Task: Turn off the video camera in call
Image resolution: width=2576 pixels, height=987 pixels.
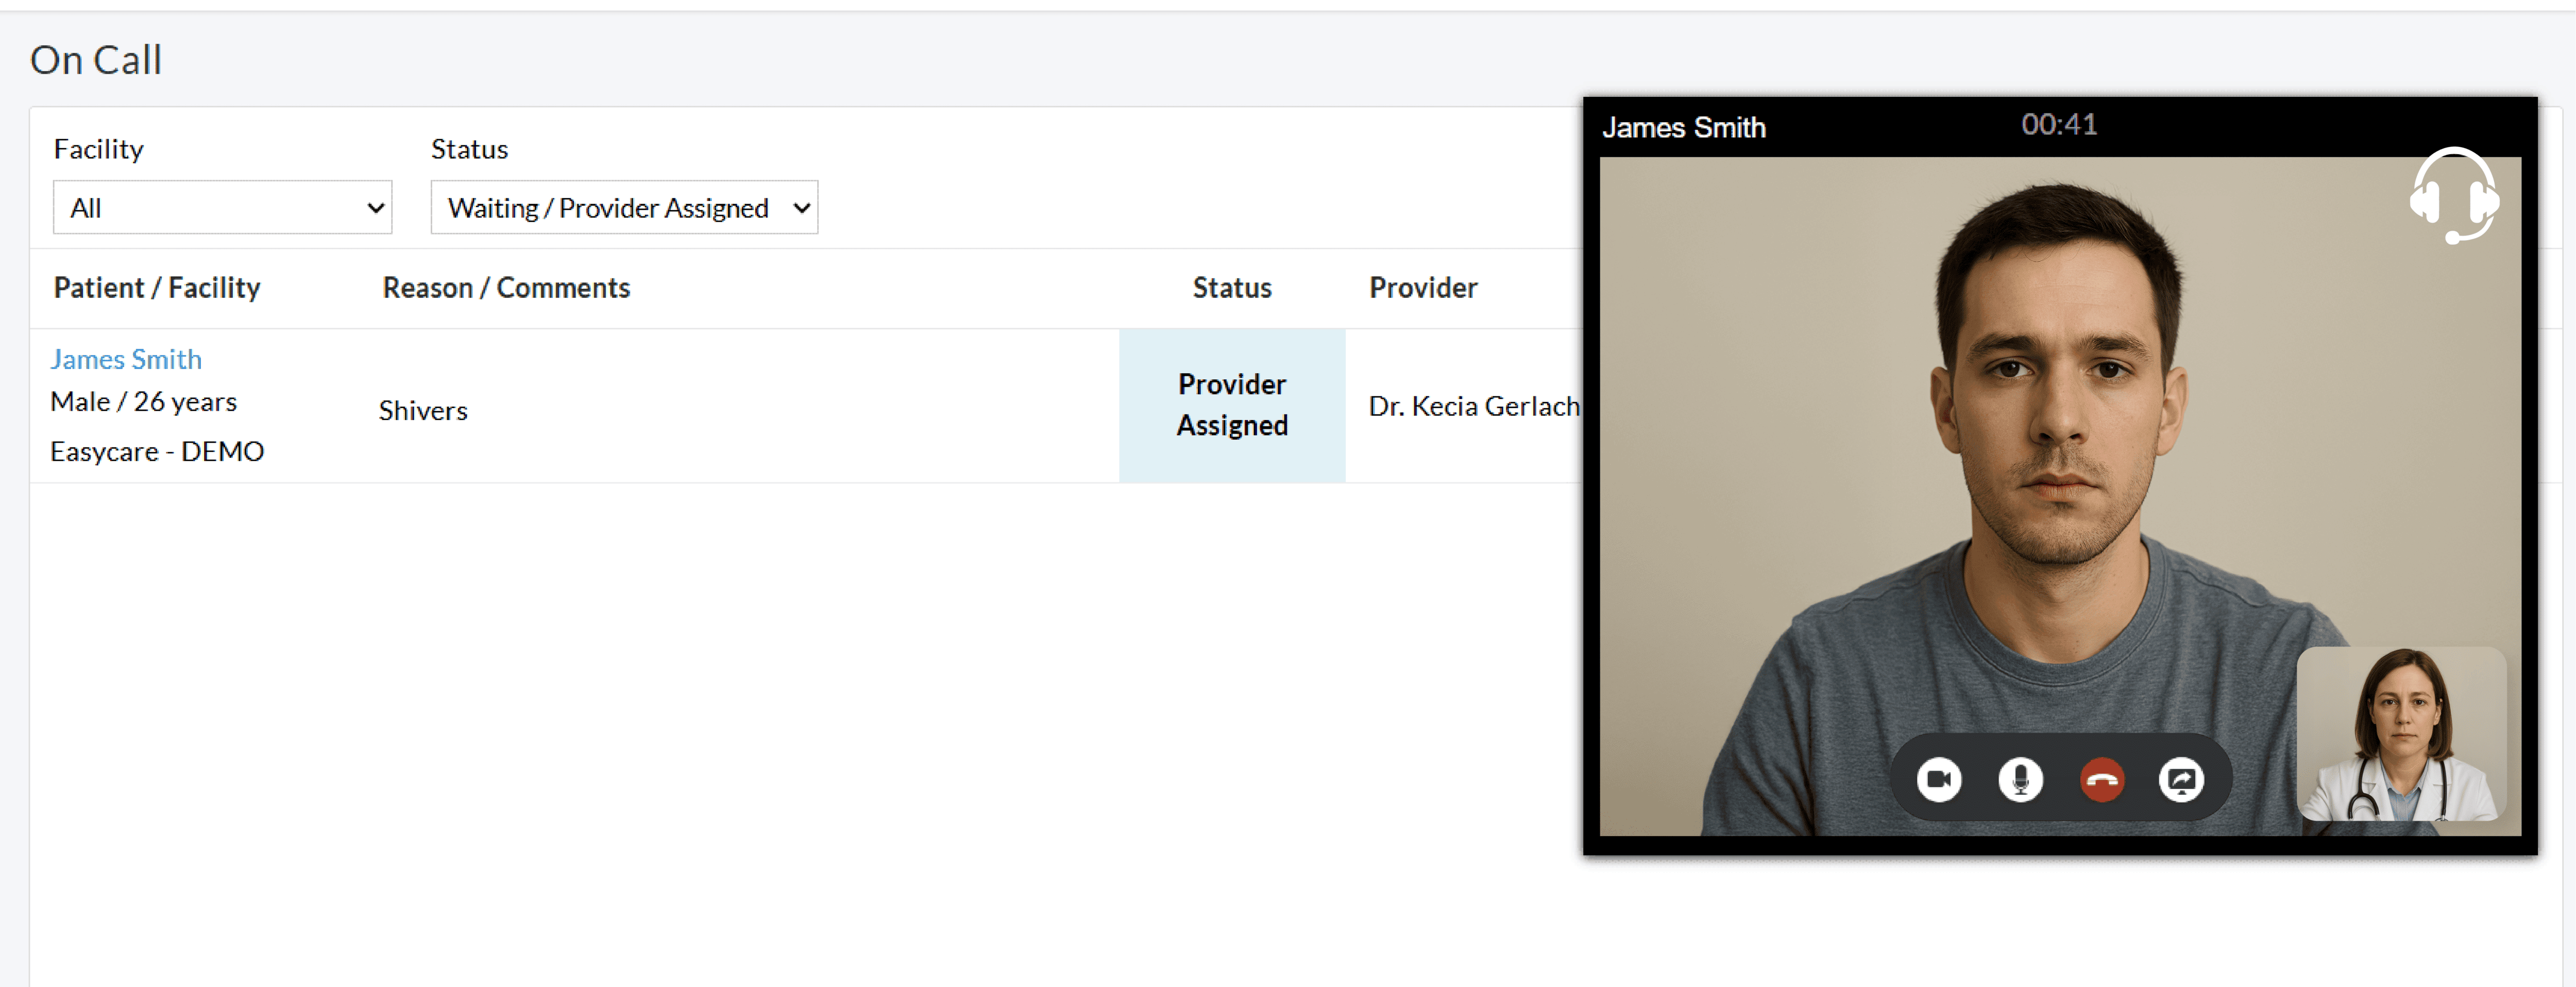Action: [1938, 779]
